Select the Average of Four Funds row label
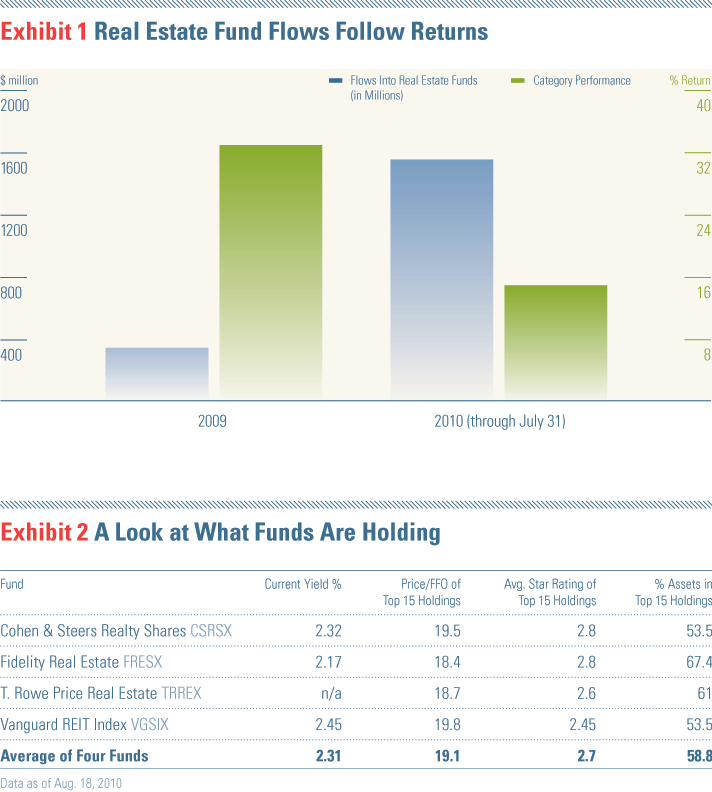 74,755
